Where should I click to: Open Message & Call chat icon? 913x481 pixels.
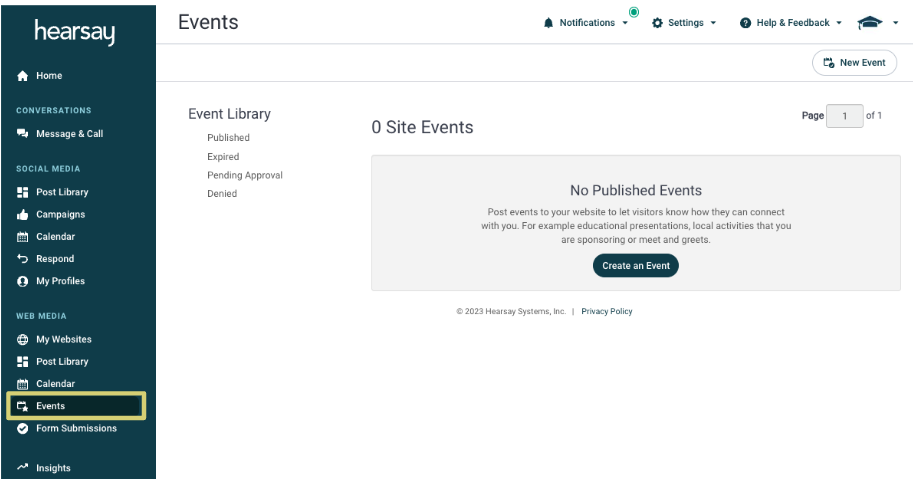pos(22,134)
